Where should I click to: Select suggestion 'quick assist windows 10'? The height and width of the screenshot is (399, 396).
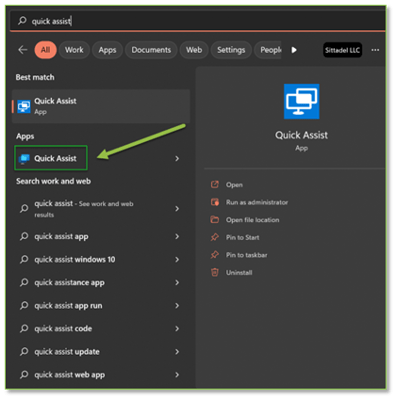coord(75,259)
